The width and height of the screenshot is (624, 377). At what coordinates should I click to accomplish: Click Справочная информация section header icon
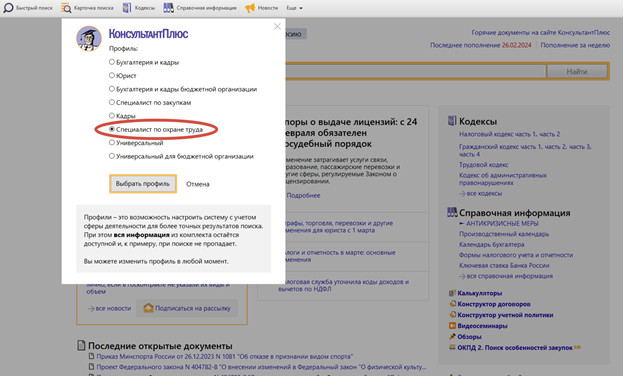(452, 212)
